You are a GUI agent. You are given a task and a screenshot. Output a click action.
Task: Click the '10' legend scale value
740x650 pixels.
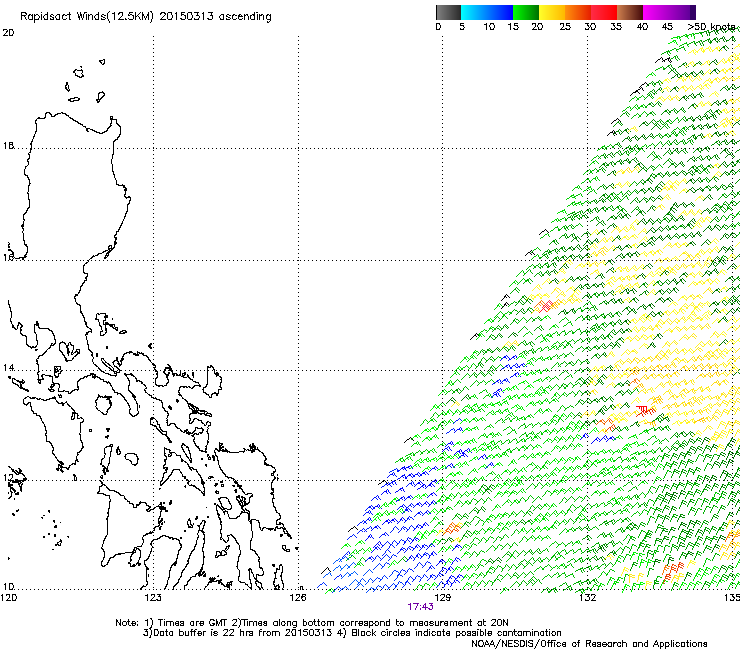coord(489,27)
